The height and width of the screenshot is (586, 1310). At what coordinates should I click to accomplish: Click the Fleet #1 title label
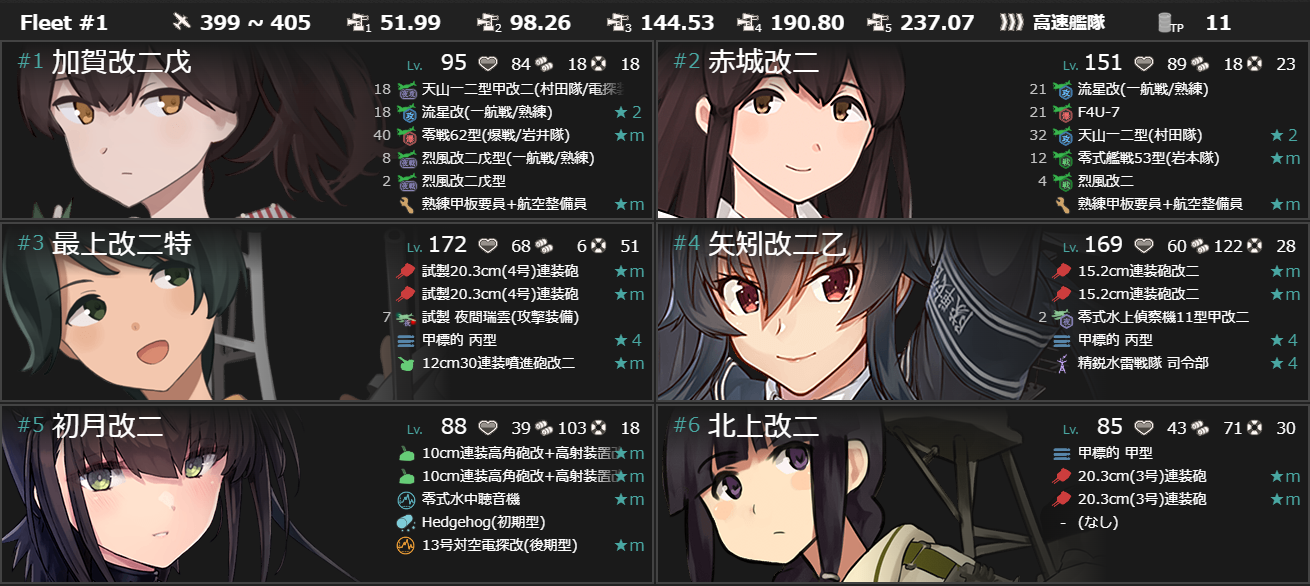click(x=63, y=22)
